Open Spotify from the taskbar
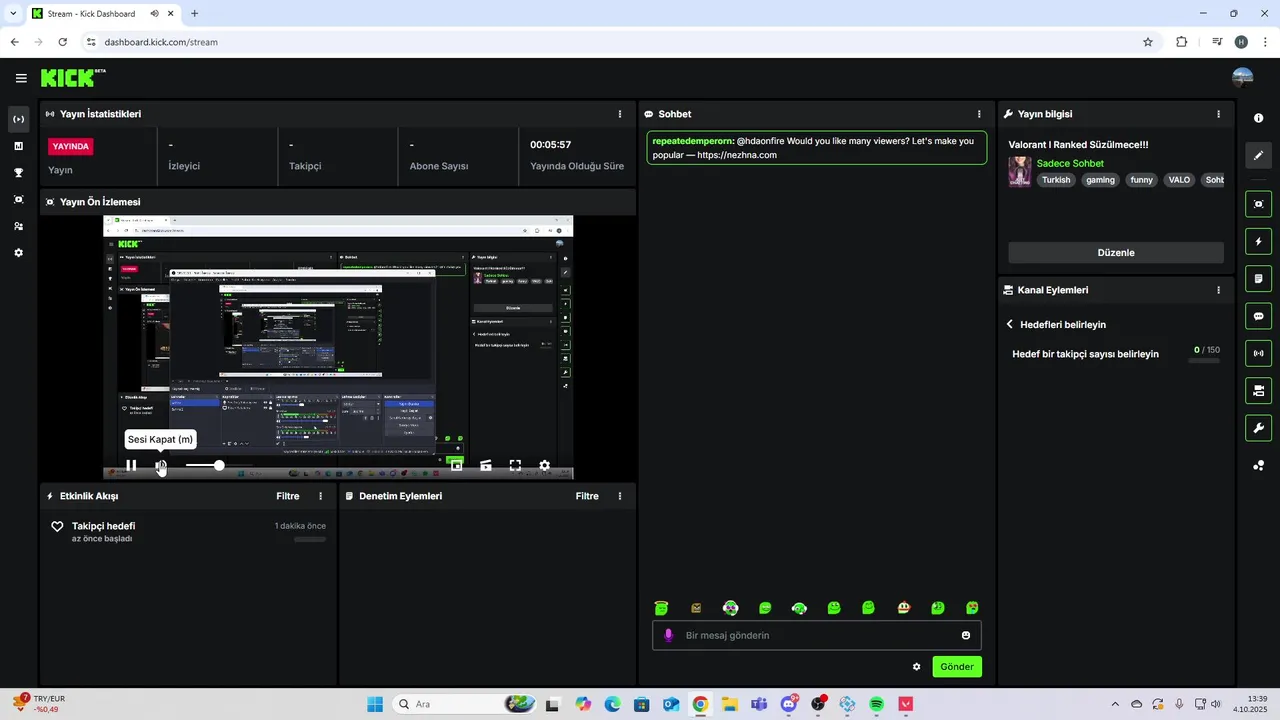Screen dimensions: 1280x720 (877, 704)
